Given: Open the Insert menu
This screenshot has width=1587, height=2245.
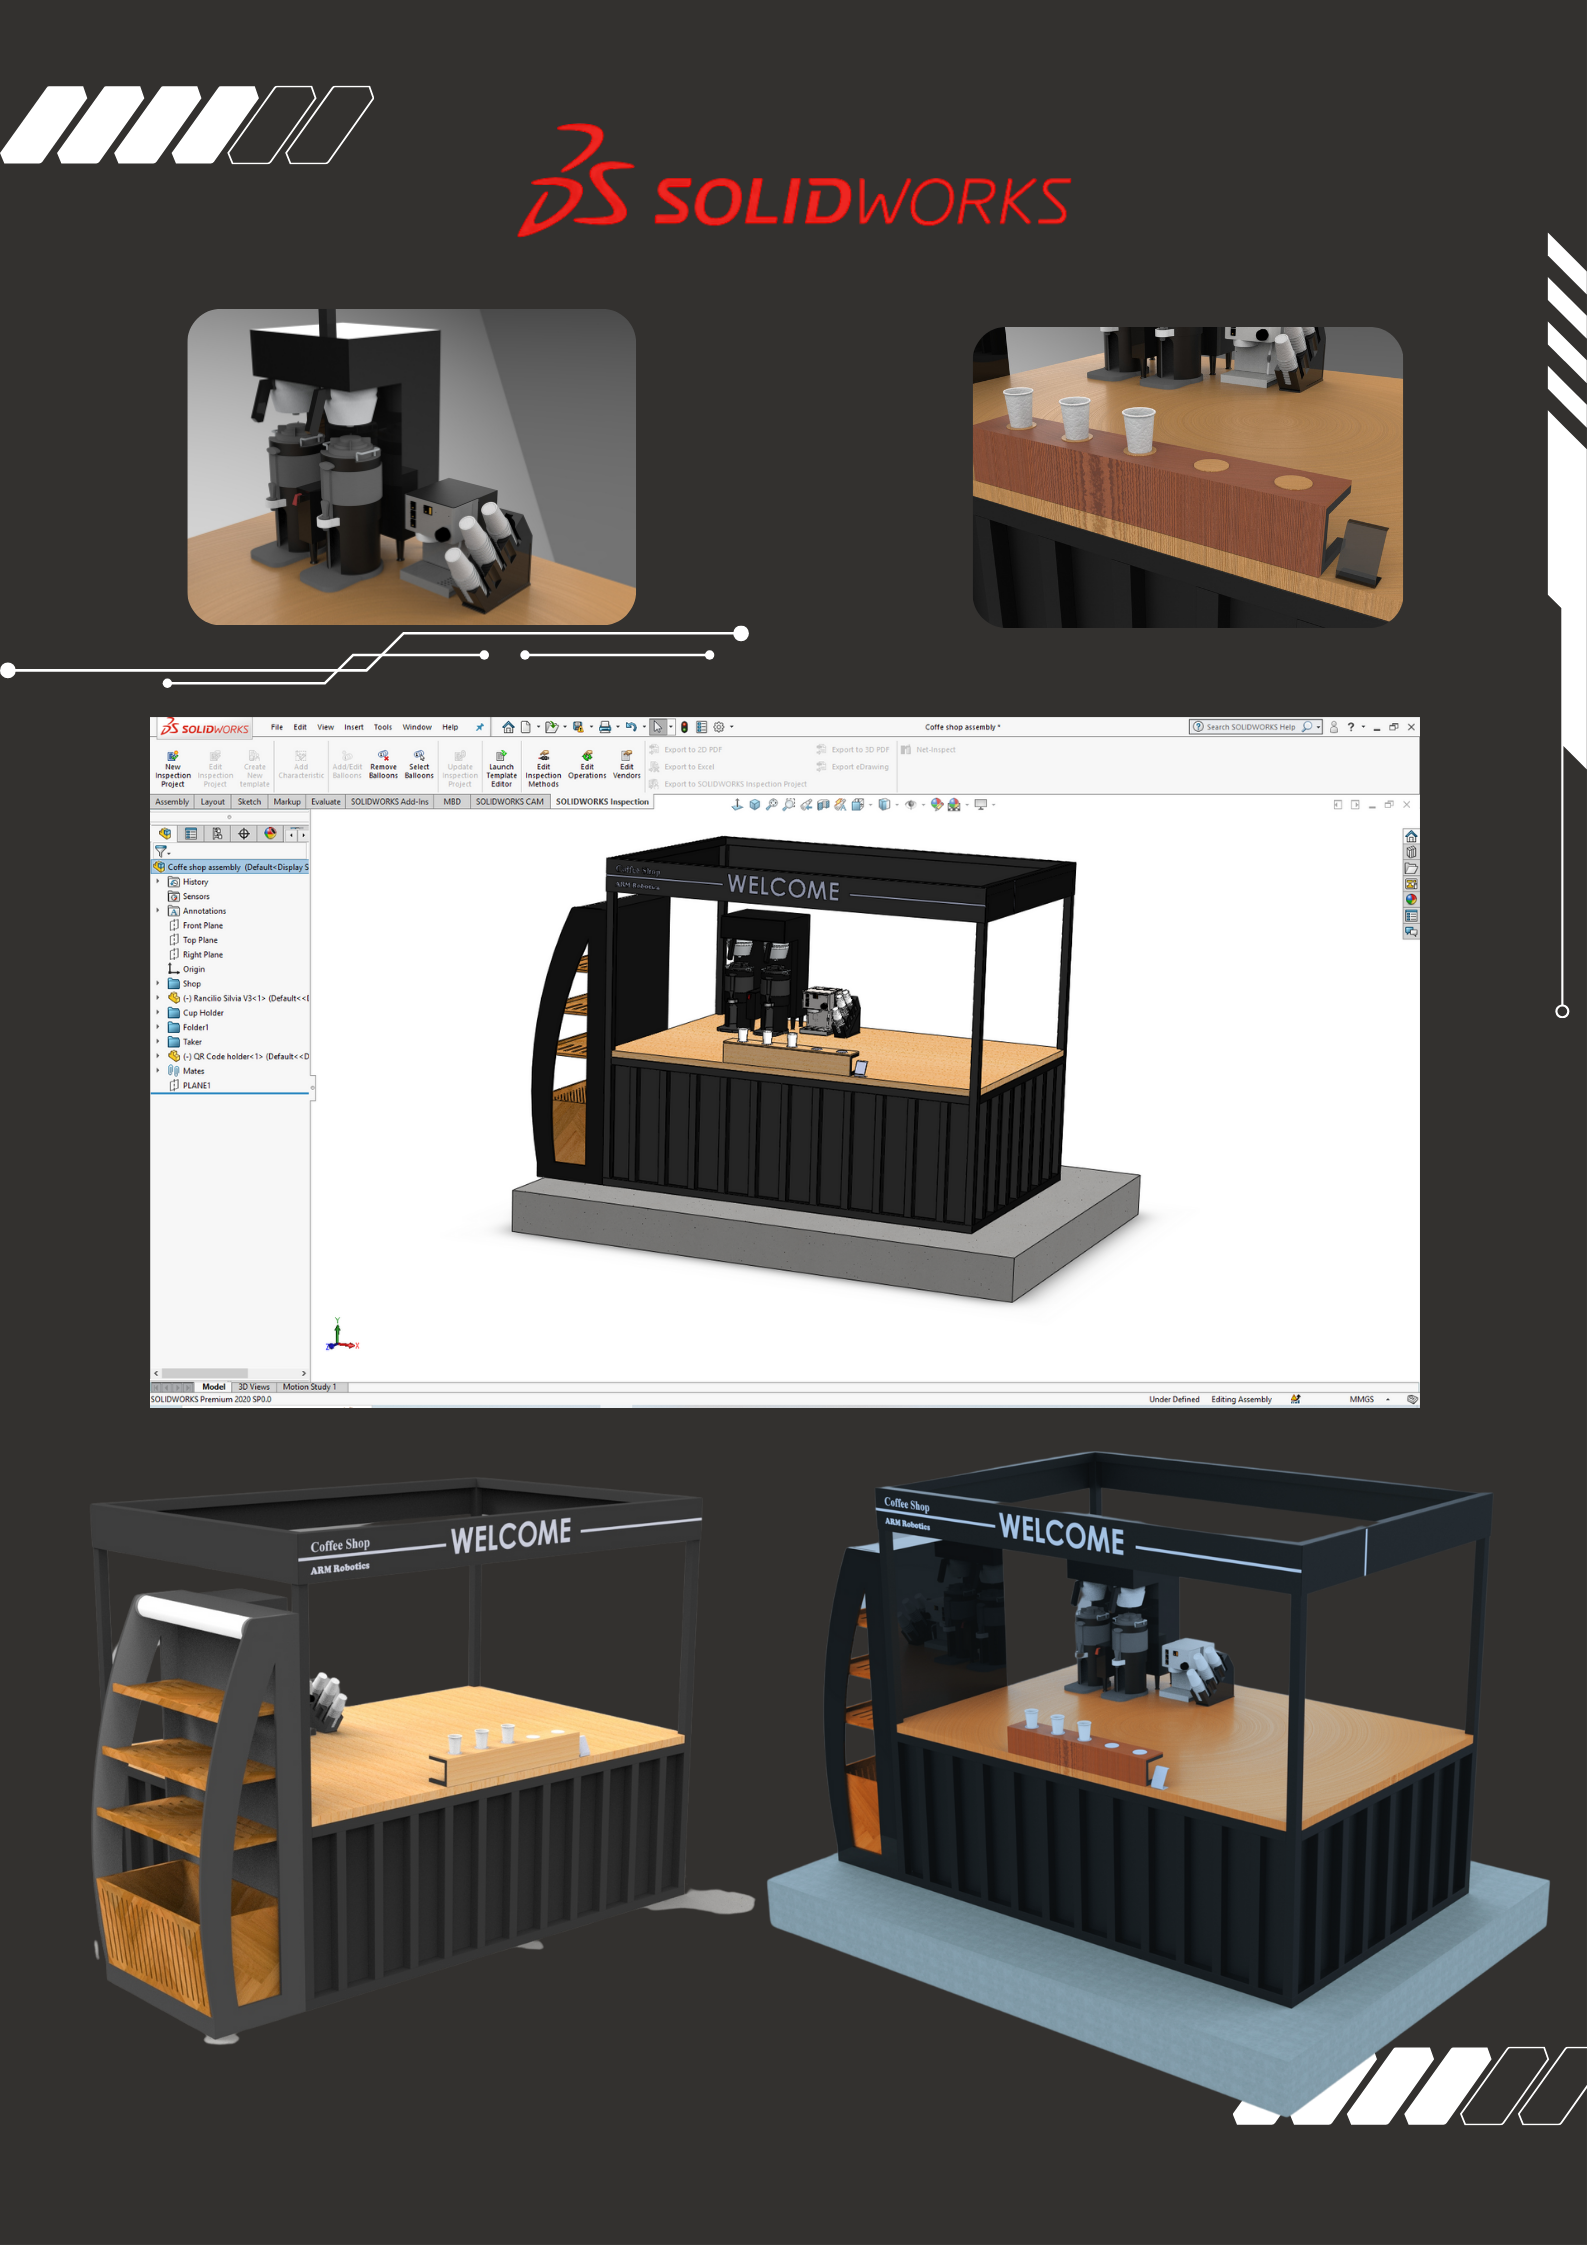Looking at the screenshot, I should (354, 727).
